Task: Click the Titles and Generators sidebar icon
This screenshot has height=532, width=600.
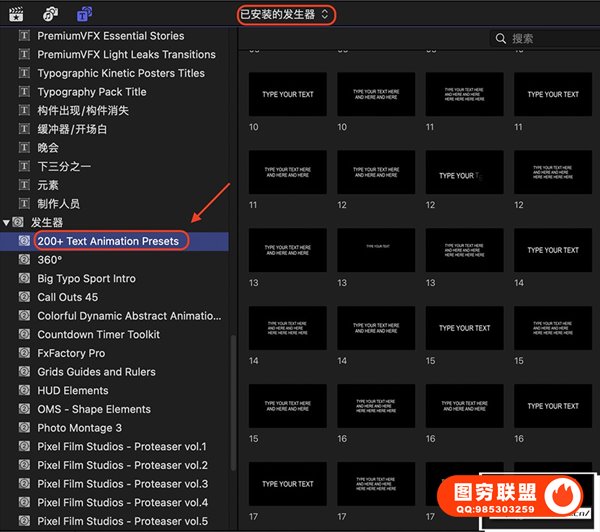Action: click(x=85, y=14)
